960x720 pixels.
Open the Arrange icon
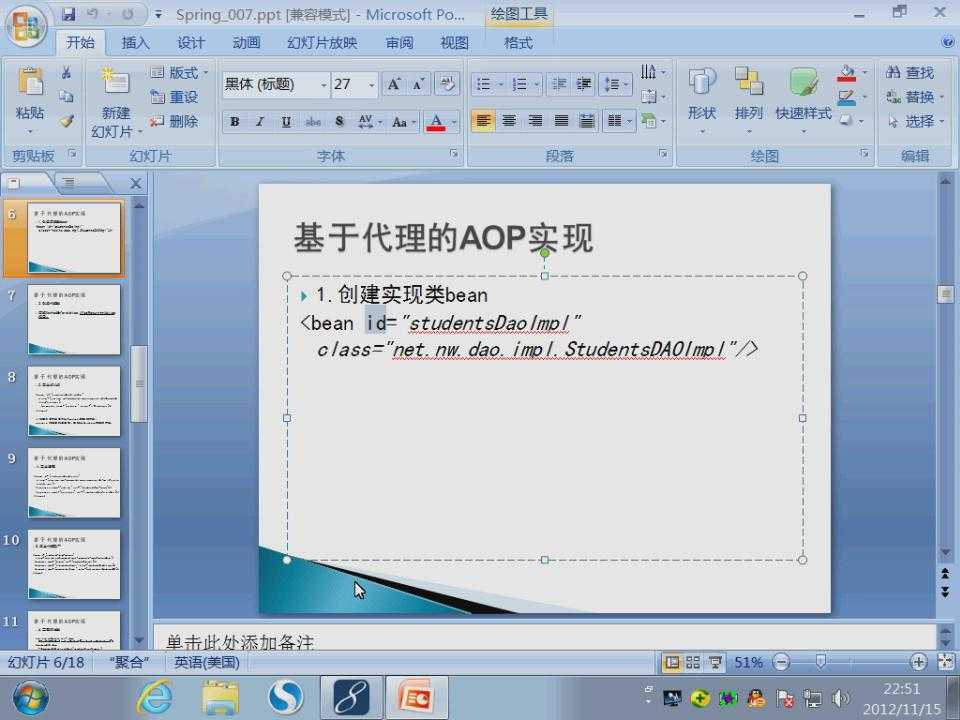click(x=748, y=81)
